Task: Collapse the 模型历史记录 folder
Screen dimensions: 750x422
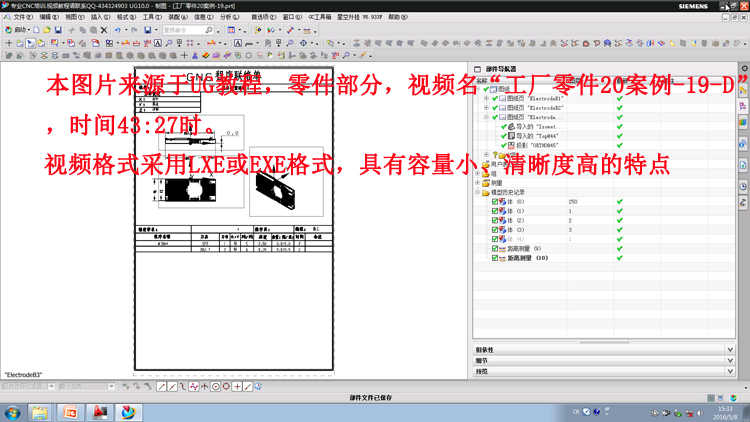Action: click(x=477, y=192)
